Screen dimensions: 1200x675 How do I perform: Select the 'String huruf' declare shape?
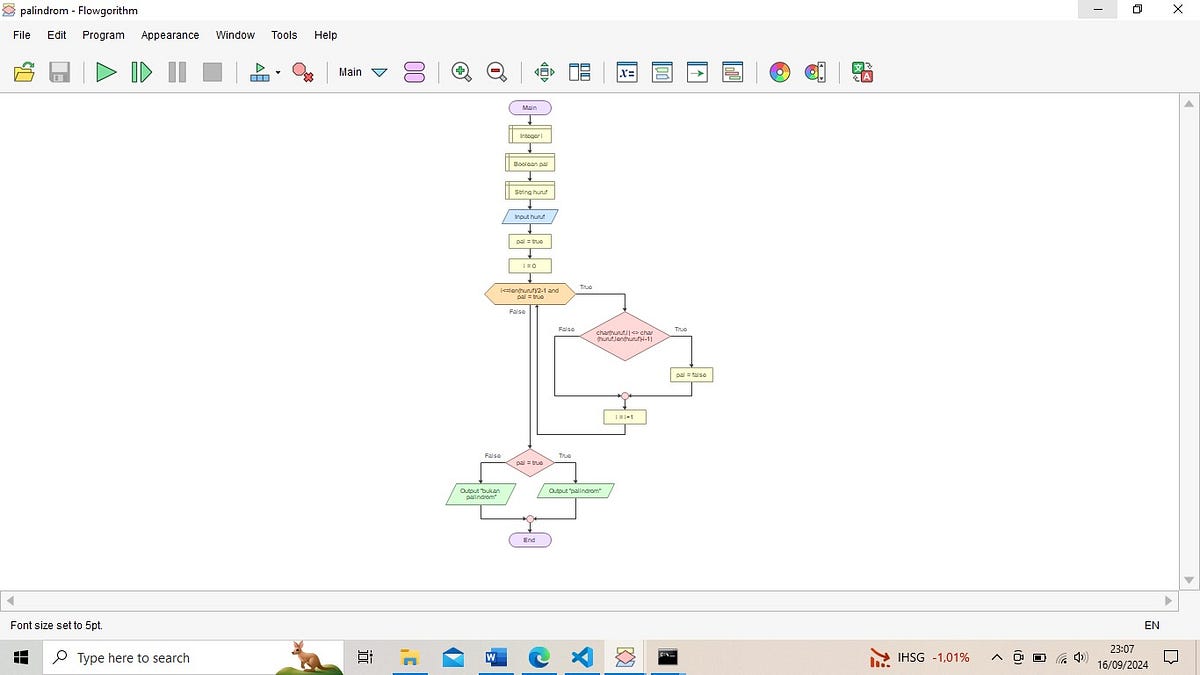pyautogui.click(x=530, y=191)
